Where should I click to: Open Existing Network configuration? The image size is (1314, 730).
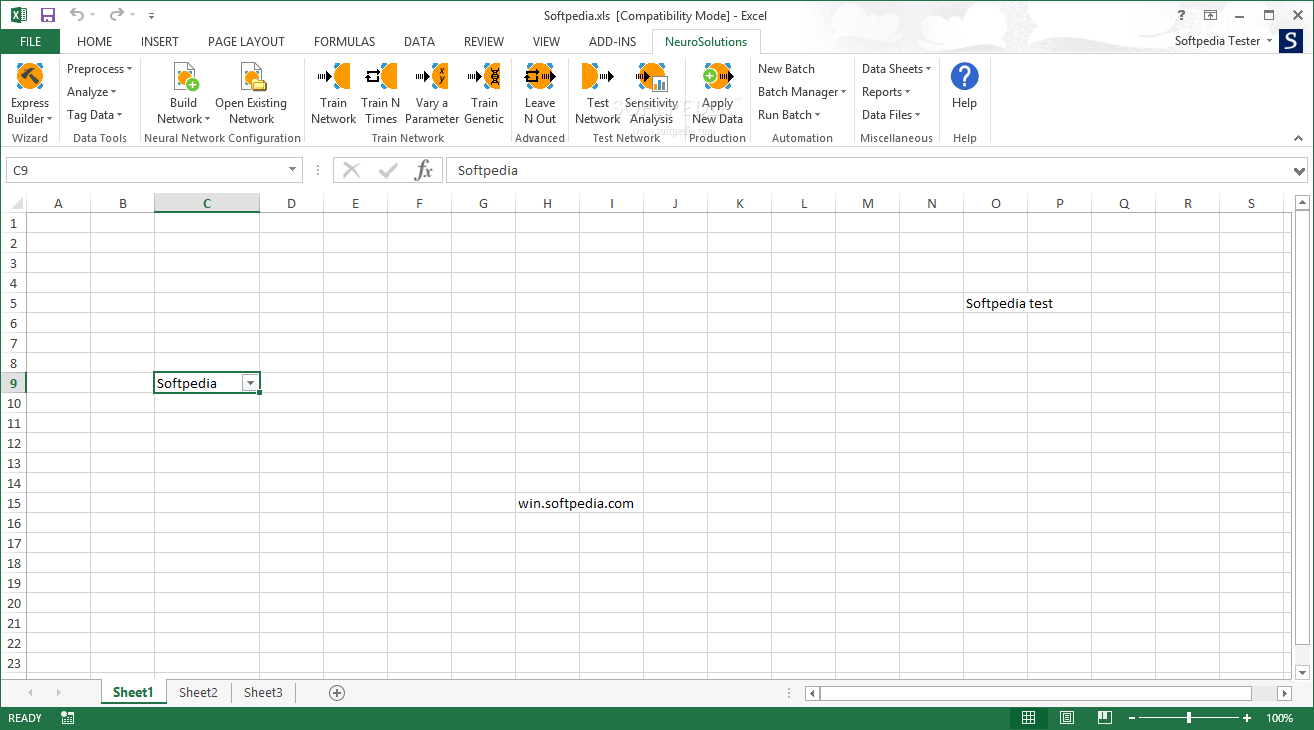[251, 93]
